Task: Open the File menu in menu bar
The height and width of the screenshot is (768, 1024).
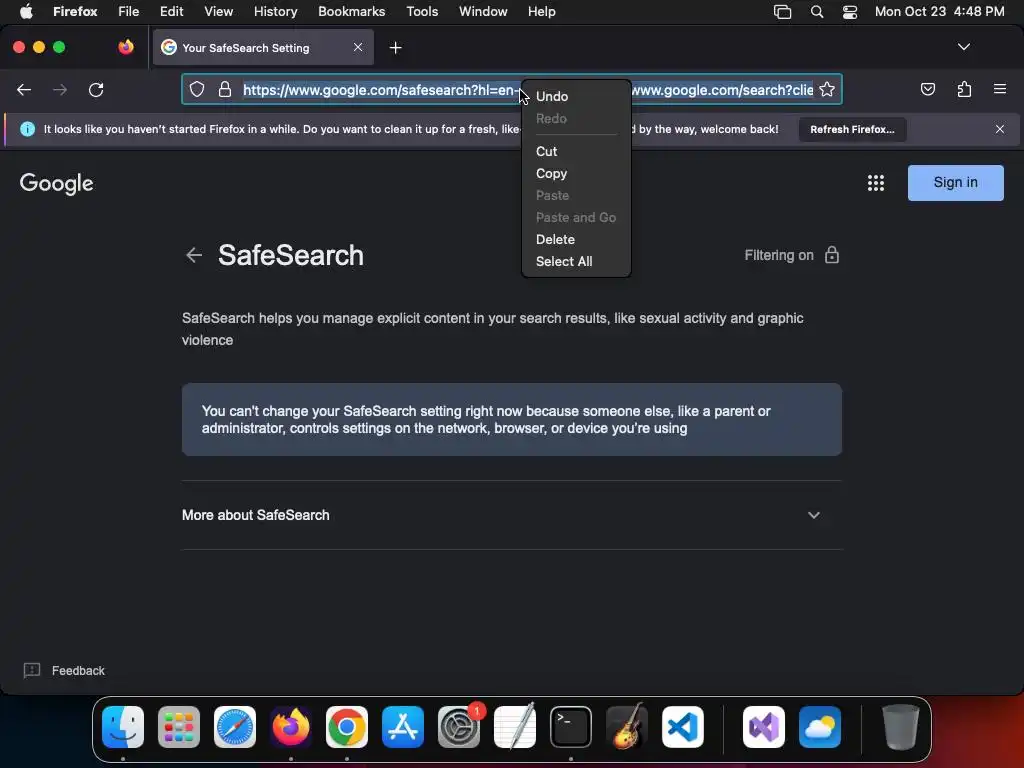Action: click(128, 11)
